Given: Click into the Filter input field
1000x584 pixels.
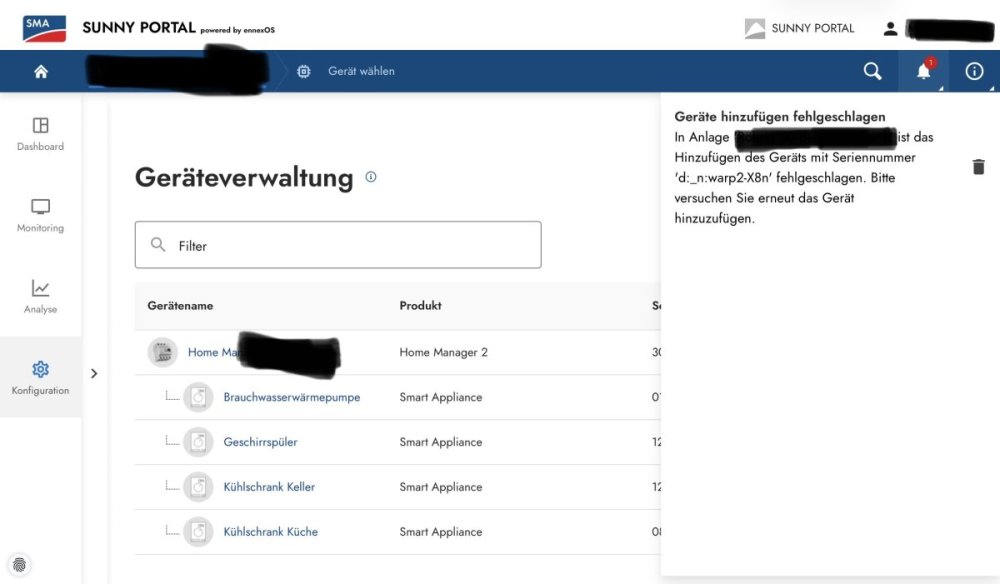Looking at the screenshot, I should coord(338,245).
